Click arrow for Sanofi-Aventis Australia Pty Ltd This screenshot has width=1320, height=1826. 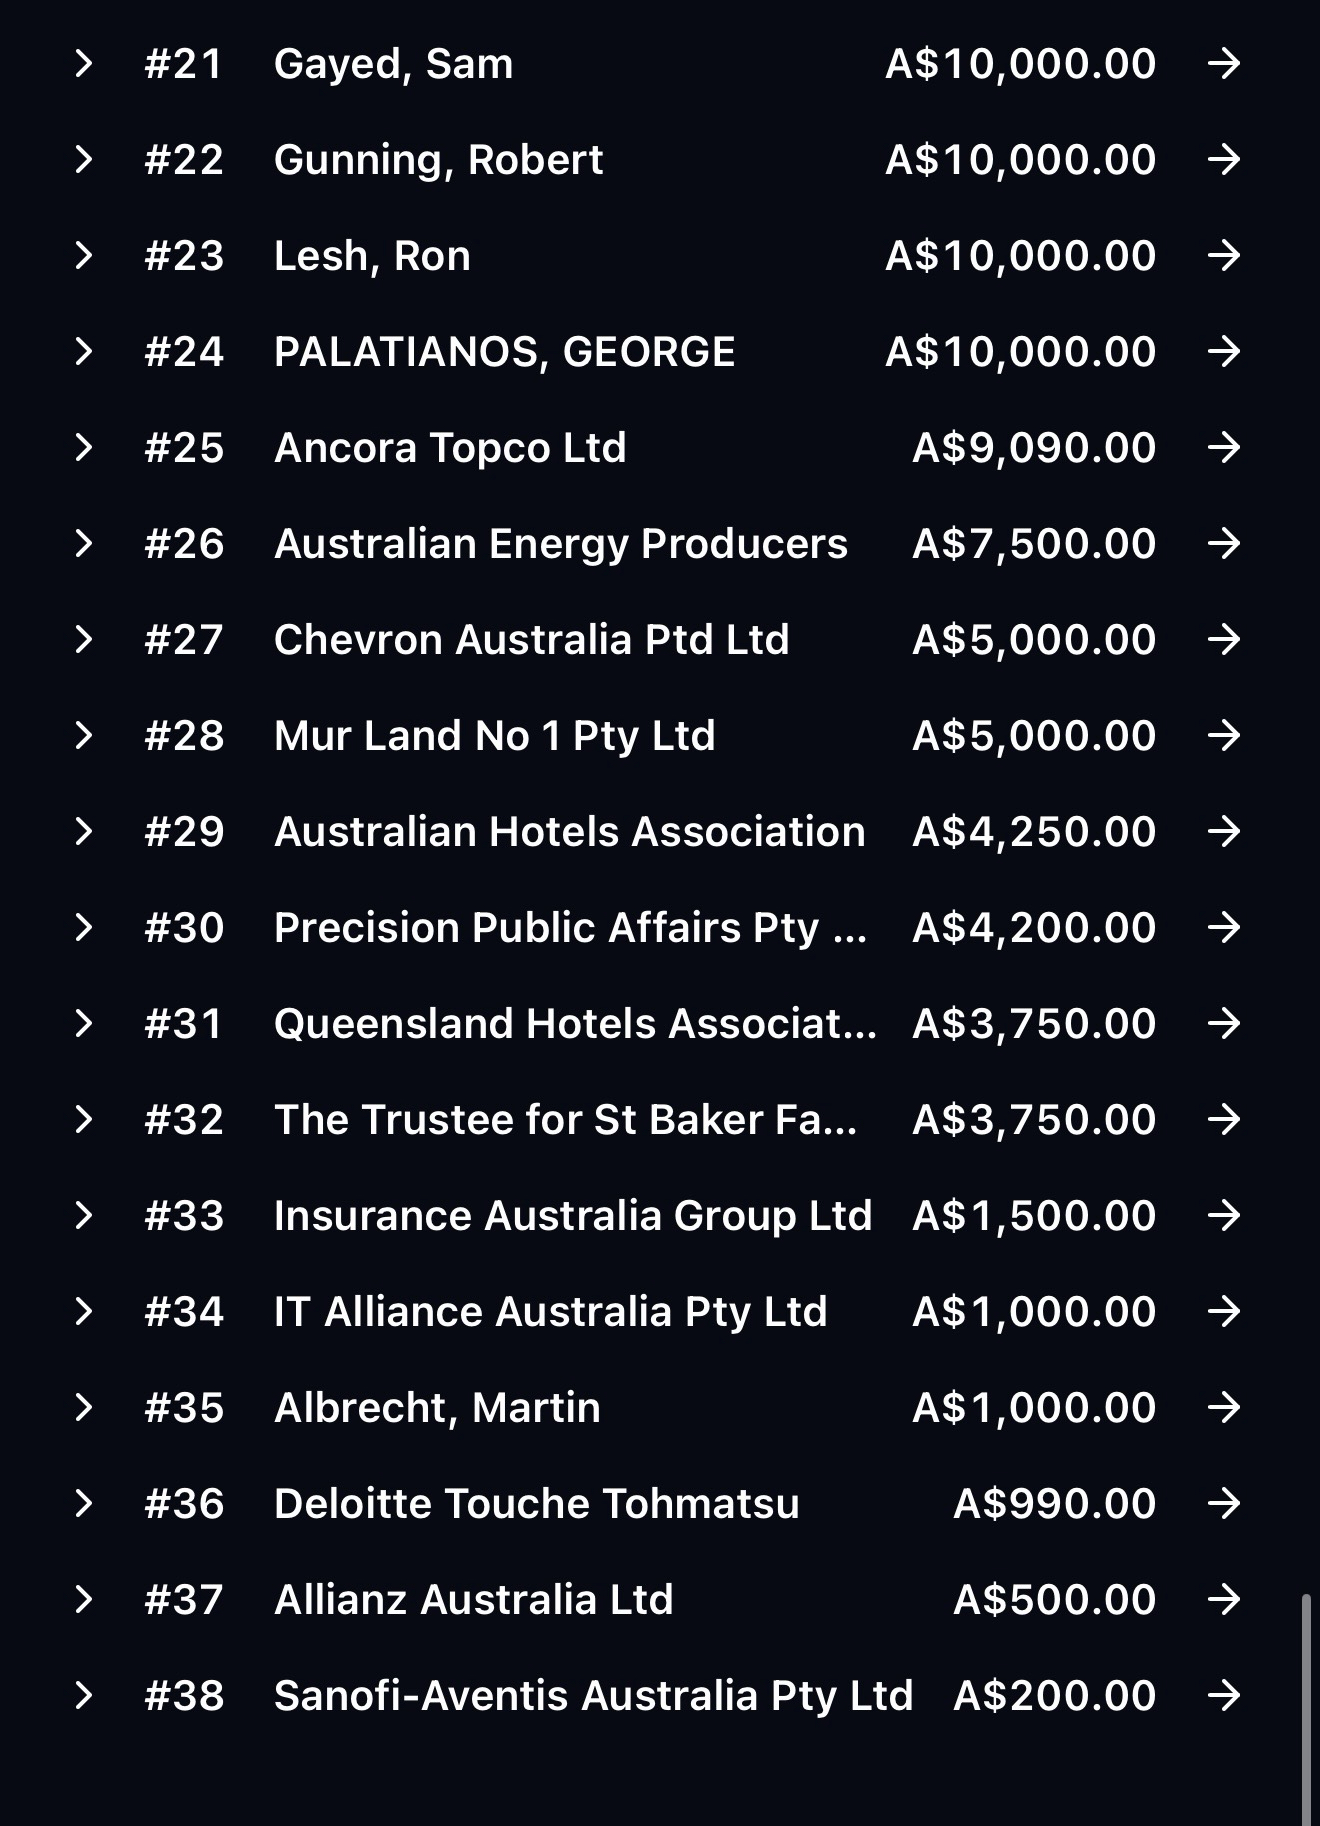point(1223,1696)
